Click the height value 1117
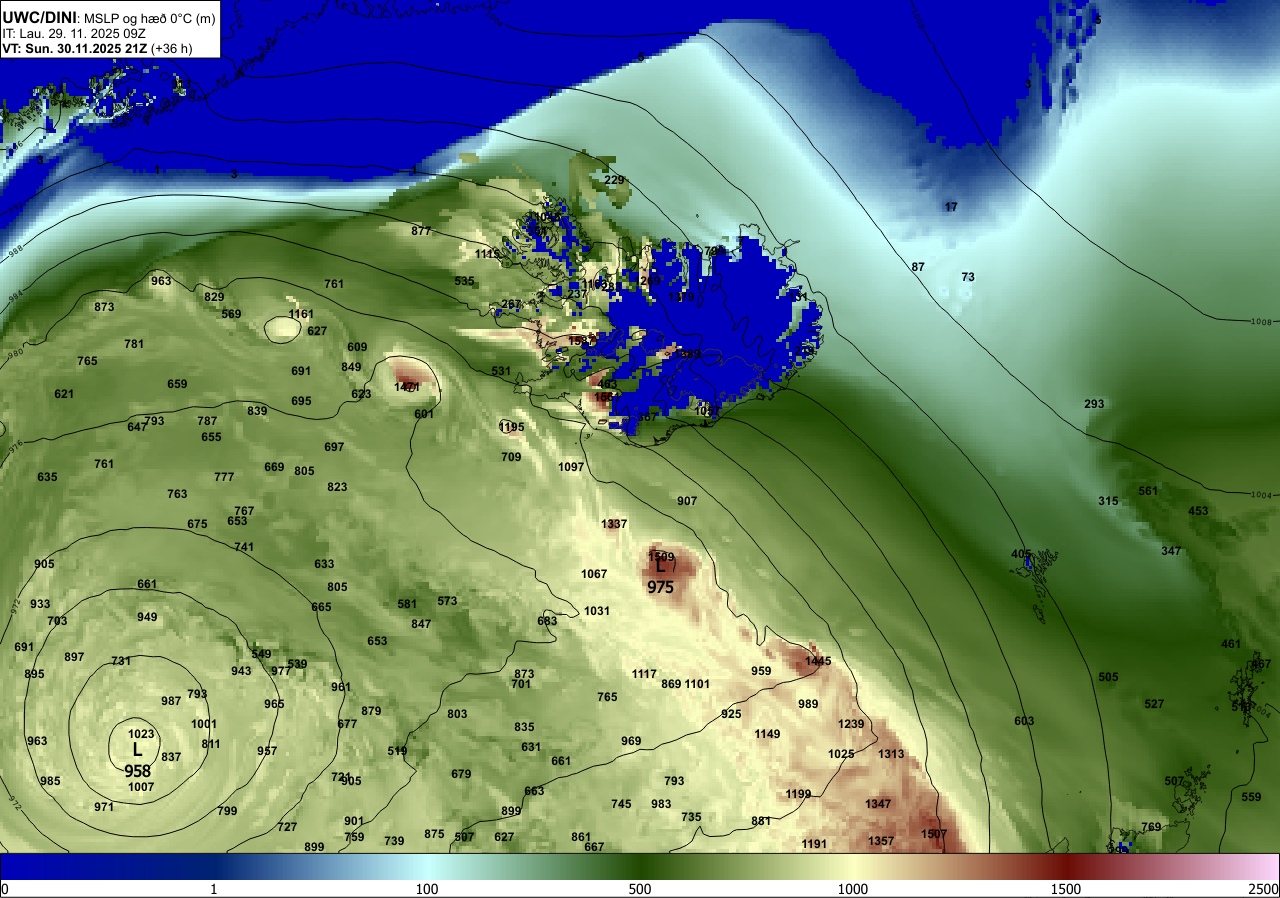This screenshot has width=1280, height=898. point(644,674)
